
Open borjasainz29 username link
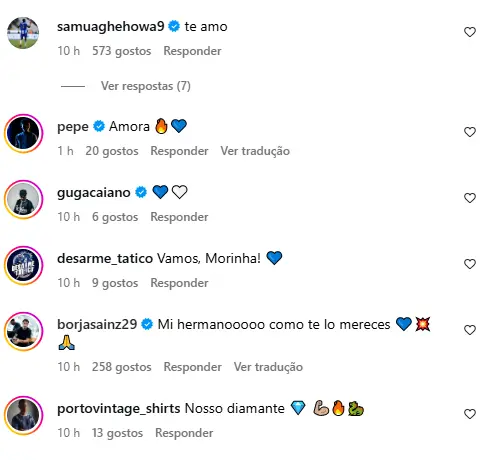[x=97, y=324]
